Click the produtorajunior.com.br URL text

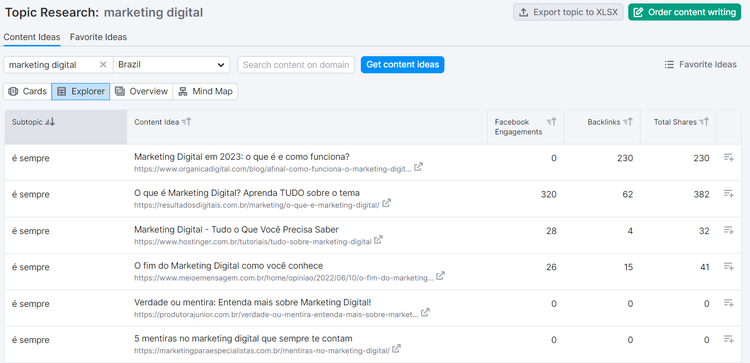[276, 314]
